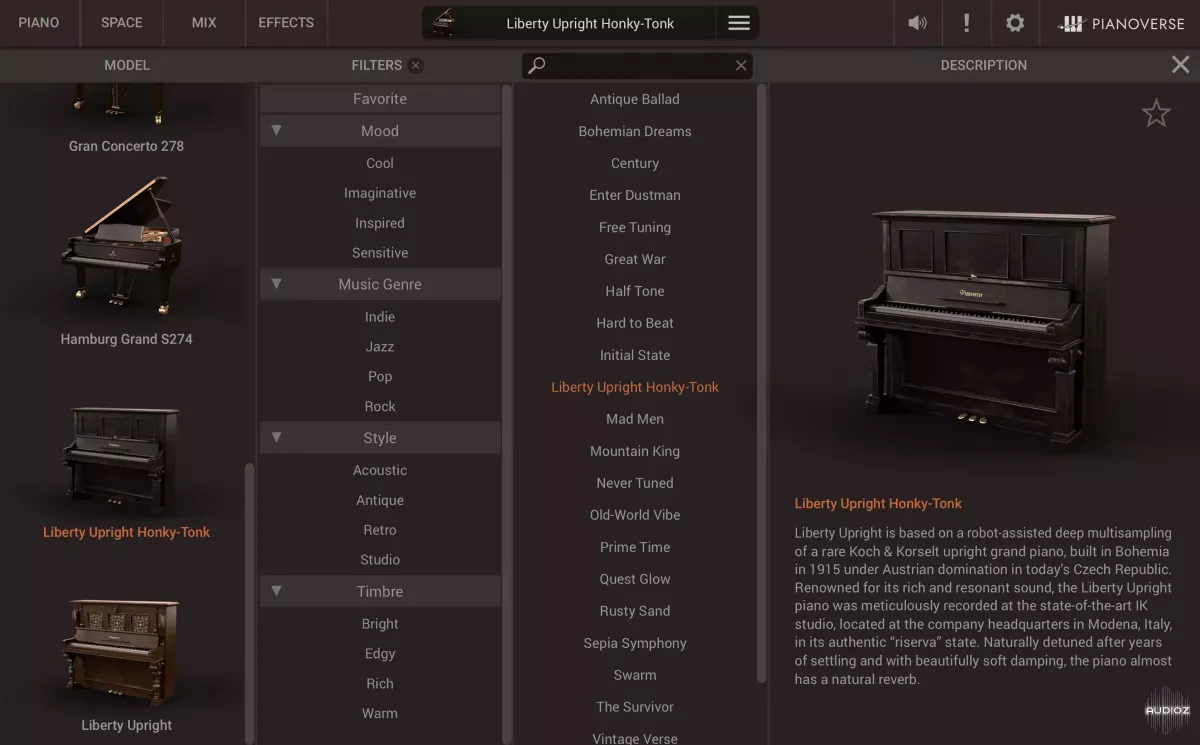Load the Initial State preset

pos(635,355)
